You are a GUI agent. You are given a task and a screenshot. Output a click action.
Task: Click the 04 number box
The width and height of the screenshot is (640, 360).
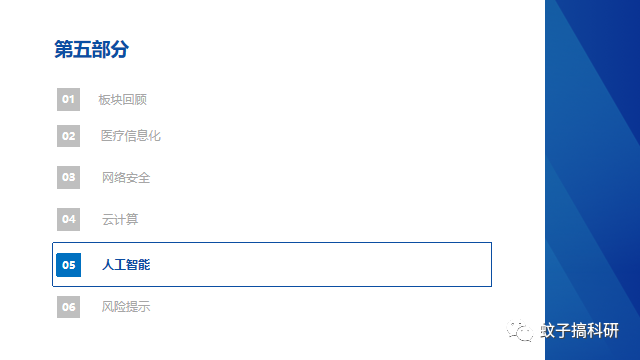(x=68, y=219)
